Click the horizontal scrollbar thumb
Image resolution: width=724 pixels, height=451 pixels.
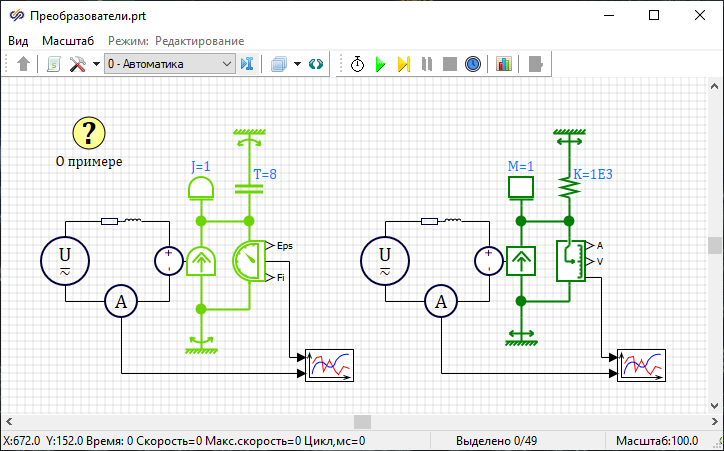pyautogui.click(x=363, y=422)
